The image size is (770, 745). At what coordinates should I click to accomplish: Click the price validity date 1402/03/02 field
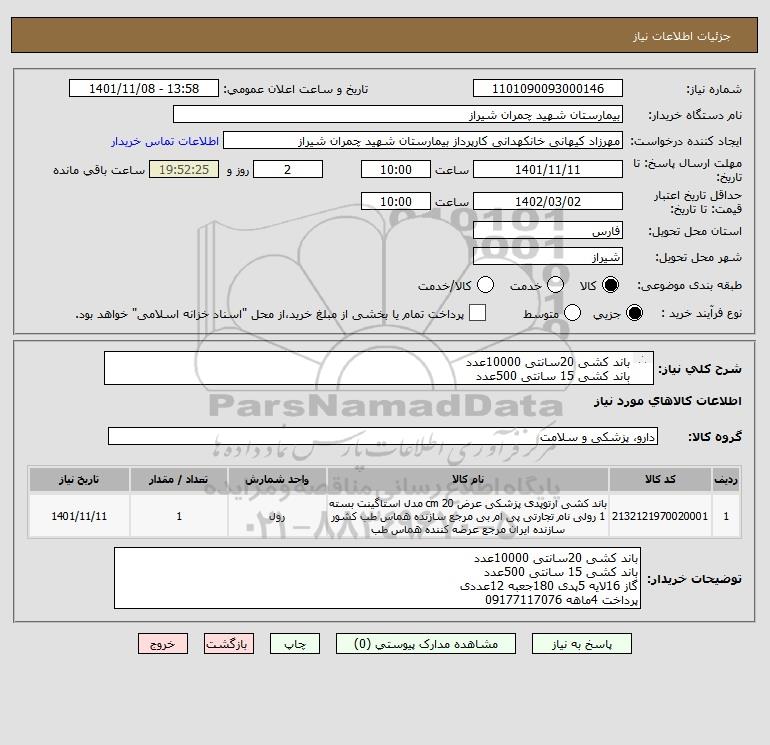click(548, 201)
